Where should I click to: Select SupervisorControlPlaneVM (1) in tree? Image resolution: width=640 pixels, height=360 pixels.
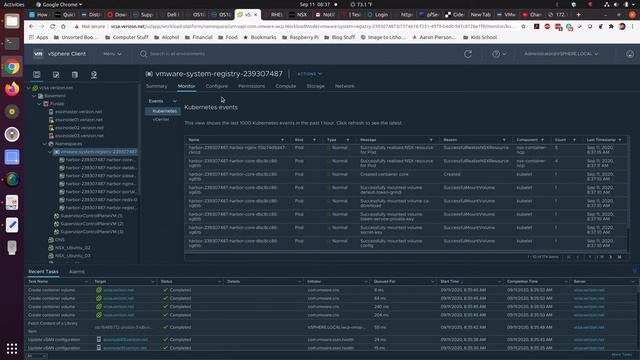click(x=91, y=216)
